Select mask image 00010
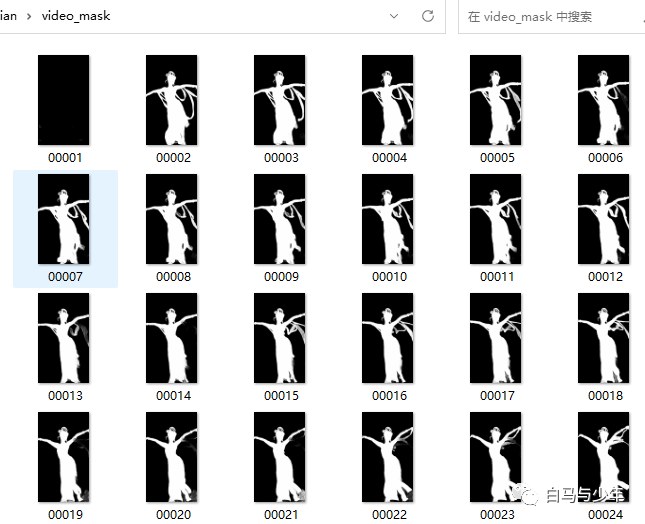 (387, 219)
